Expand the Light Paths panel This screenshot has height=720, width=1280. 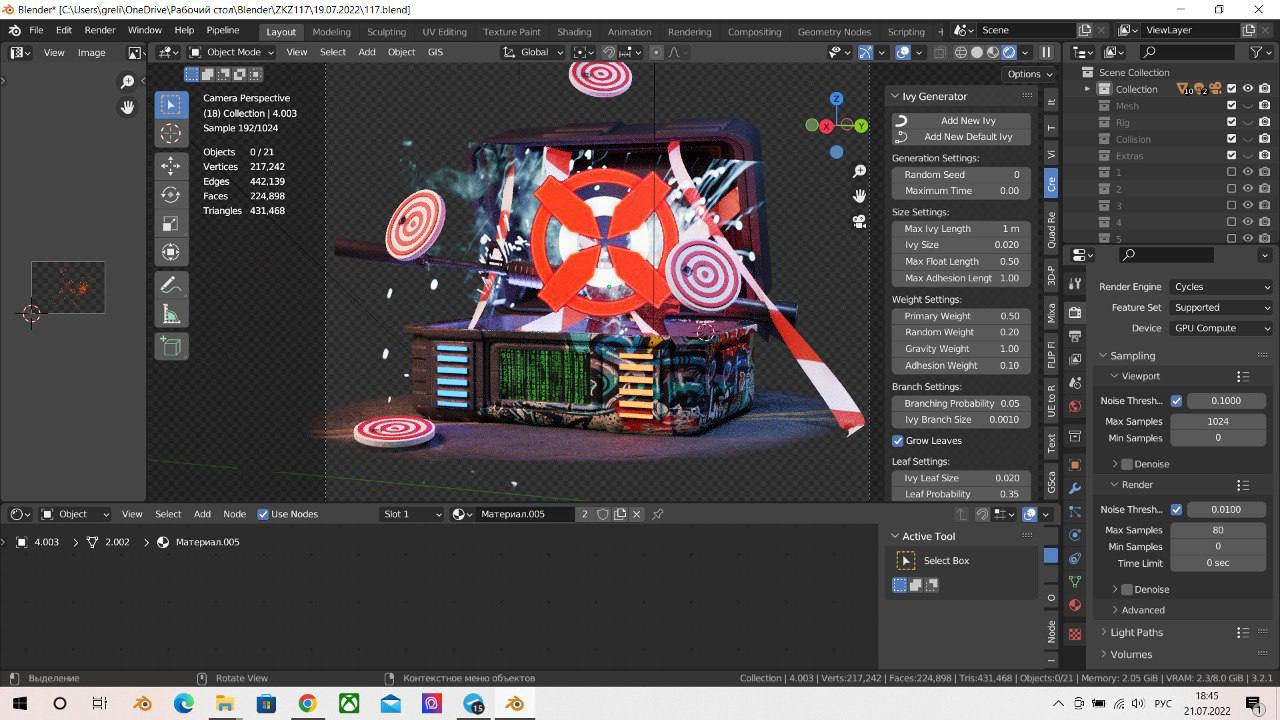pos(1136,633)
